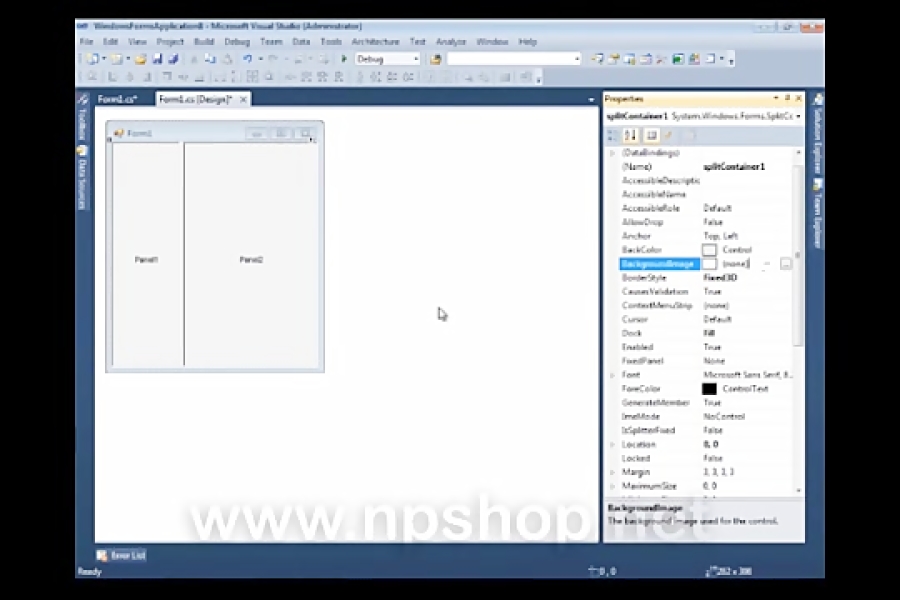This screenshot has width=900, height=600.
Task: Open the Debug configuration dropdown
Action: [415, 59]
